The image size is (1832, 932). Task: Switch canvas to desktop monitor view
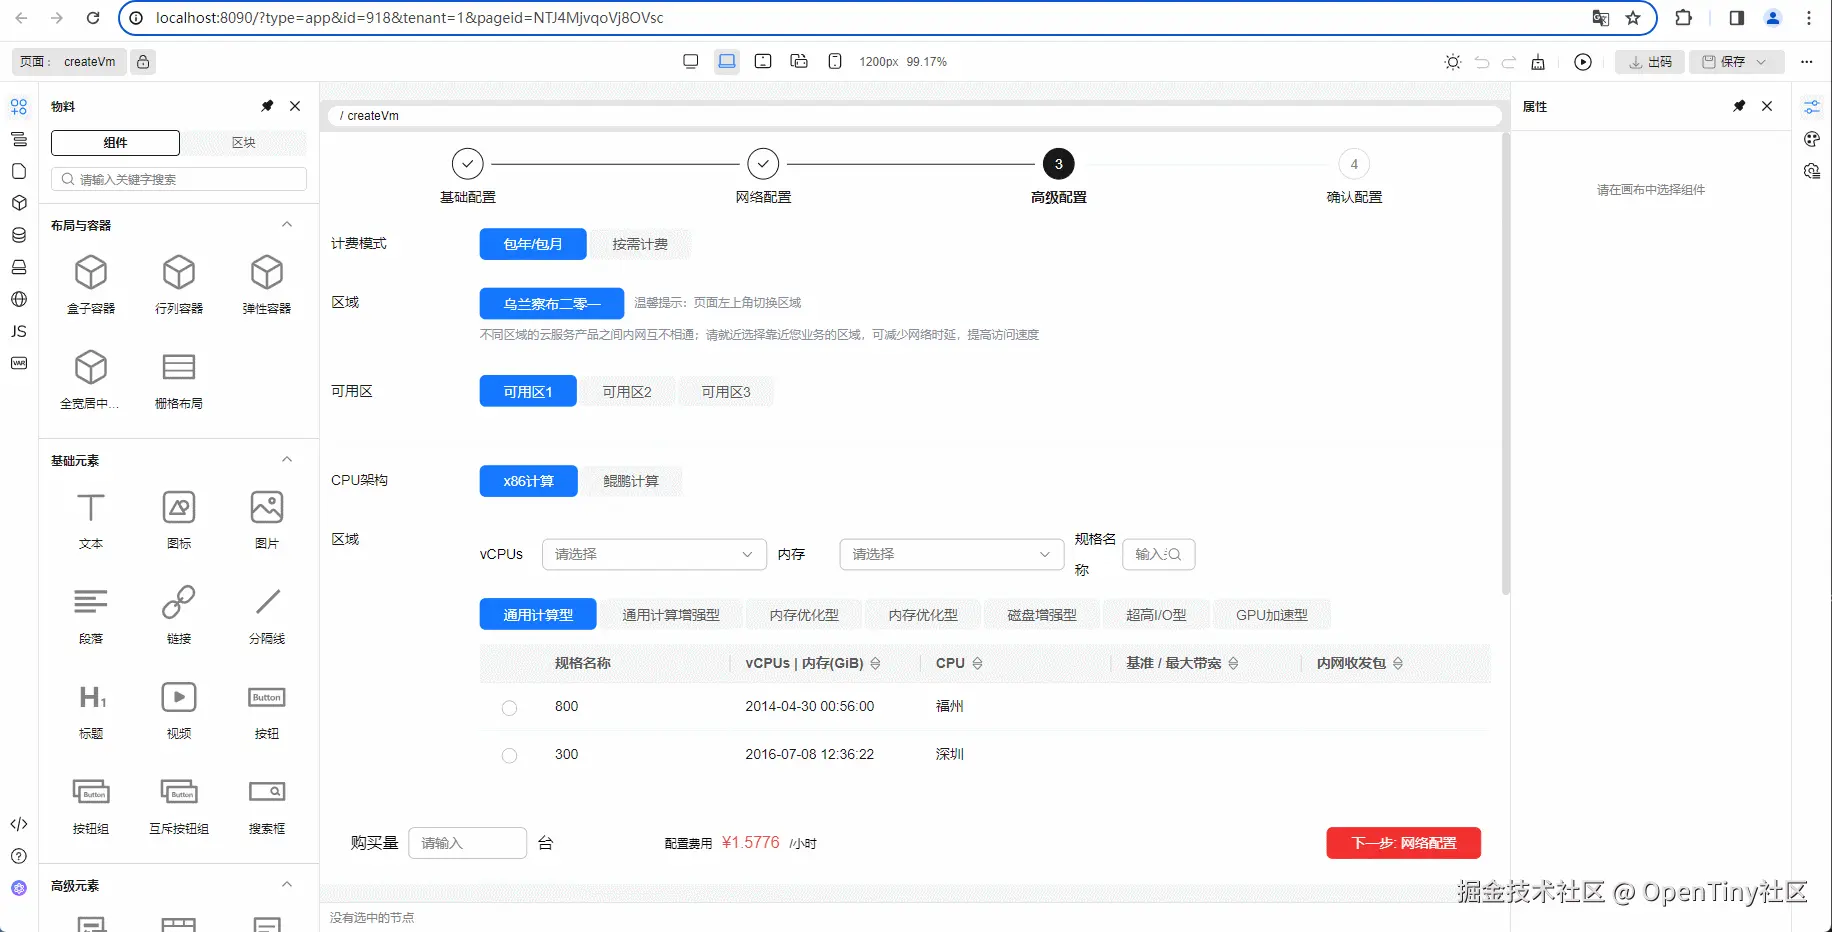pyautogui.click(x=691, y=62)
